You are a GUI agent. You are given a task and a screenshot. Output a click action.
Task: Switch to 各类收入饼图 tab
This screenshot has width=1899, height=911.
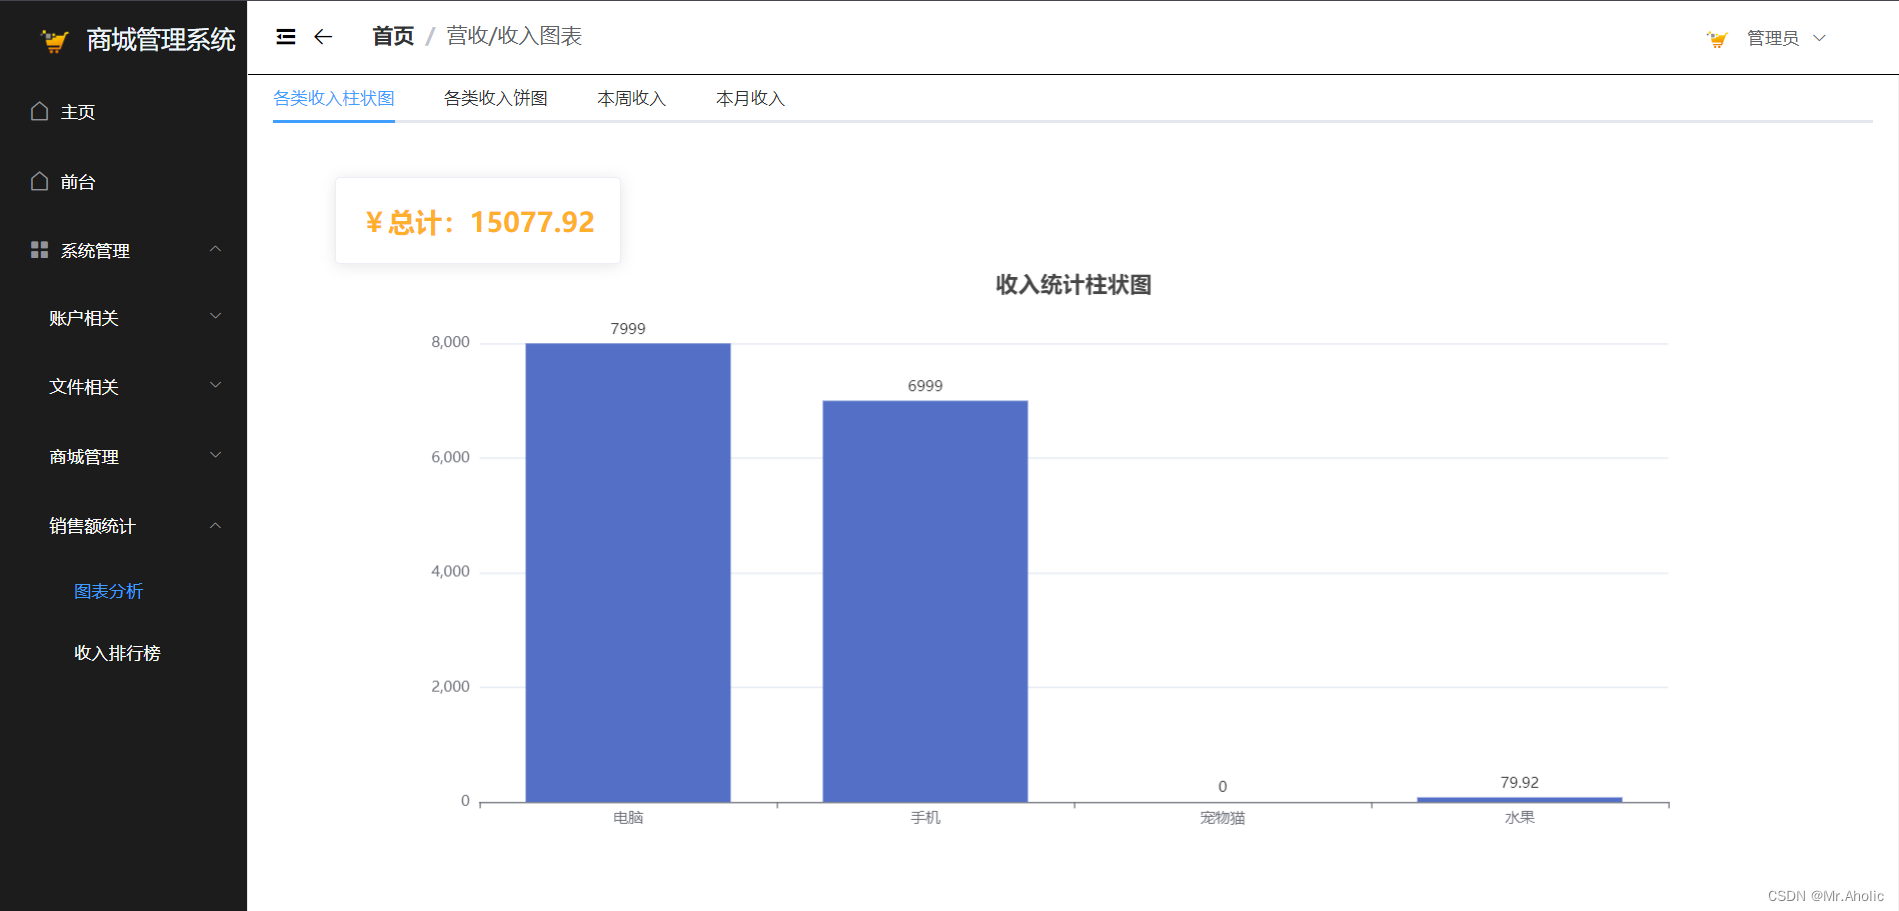[496, 98]
